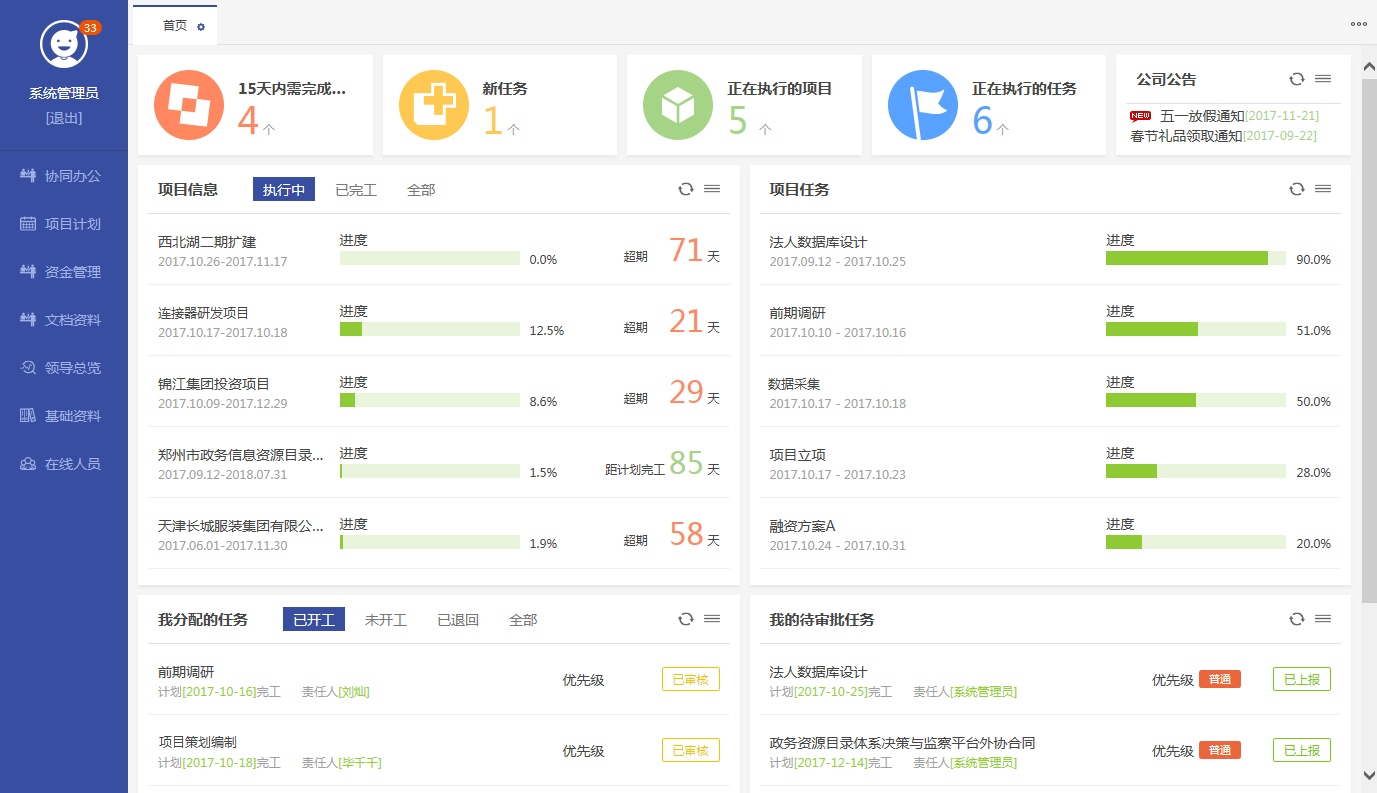Image resolution: width=1377 pixels, height=793 pixels.
Task: Open the three-dots menu at top right
Action: pos(1358,24)
